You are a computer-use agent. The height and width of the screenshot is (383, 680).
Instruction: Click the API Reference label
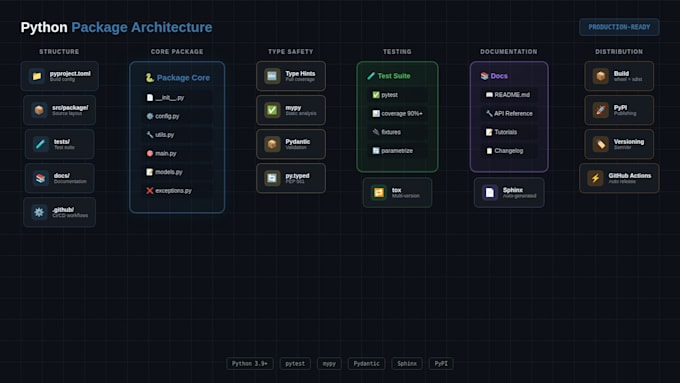click(513, 113)
